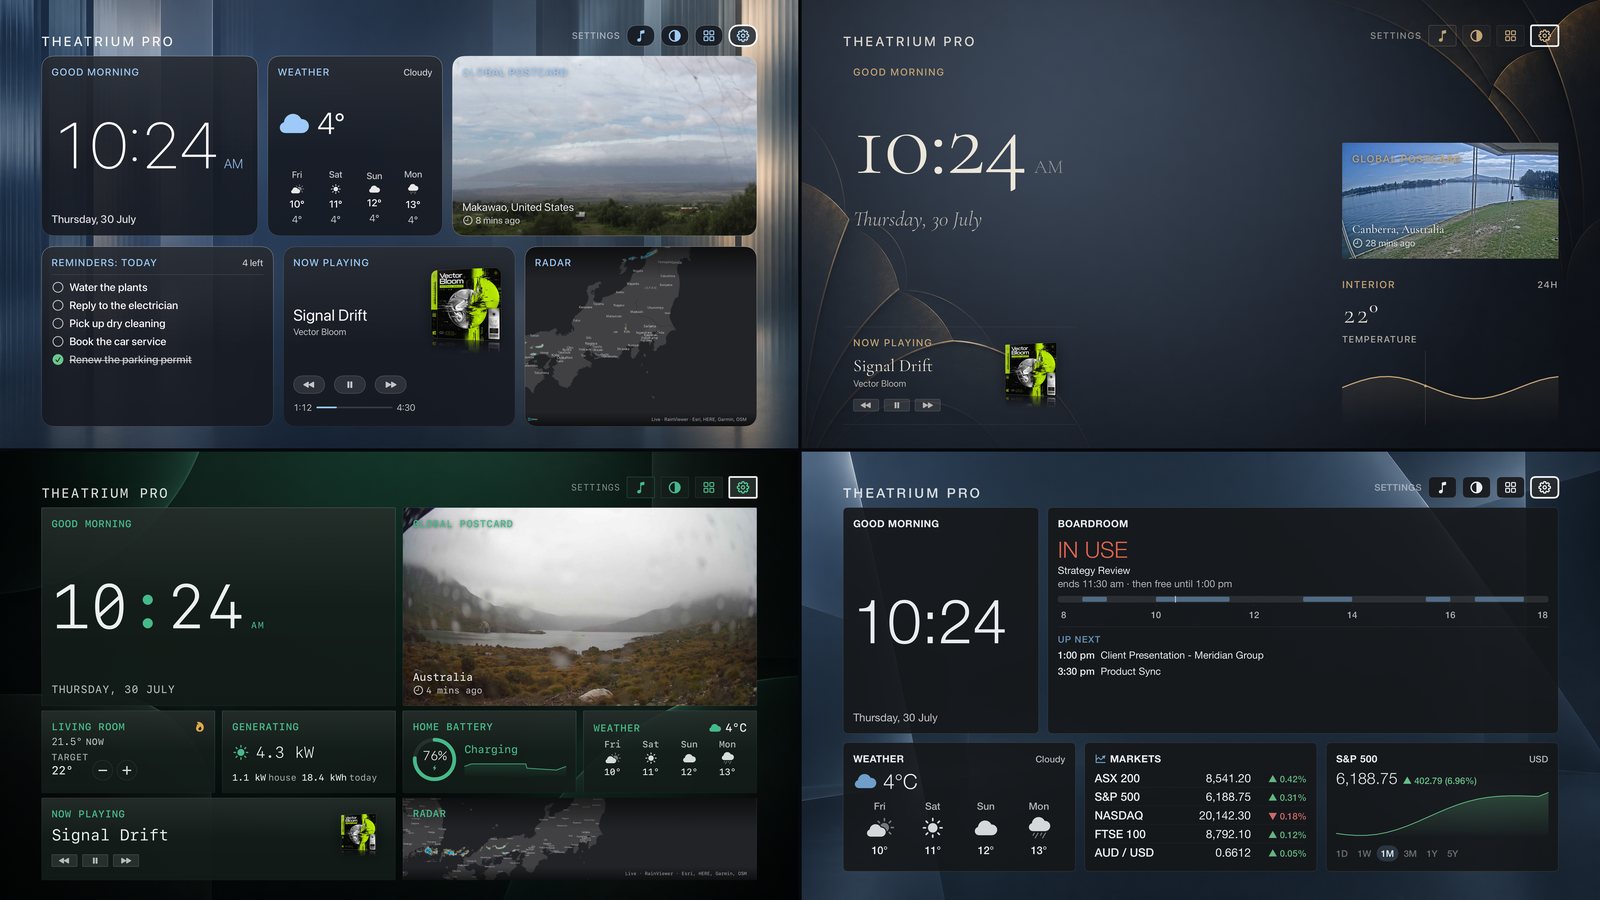Viewport: 1600px width, 900px height.
Task: Click music note icon in Boardroom dashboard
Action: point(1442,488)
